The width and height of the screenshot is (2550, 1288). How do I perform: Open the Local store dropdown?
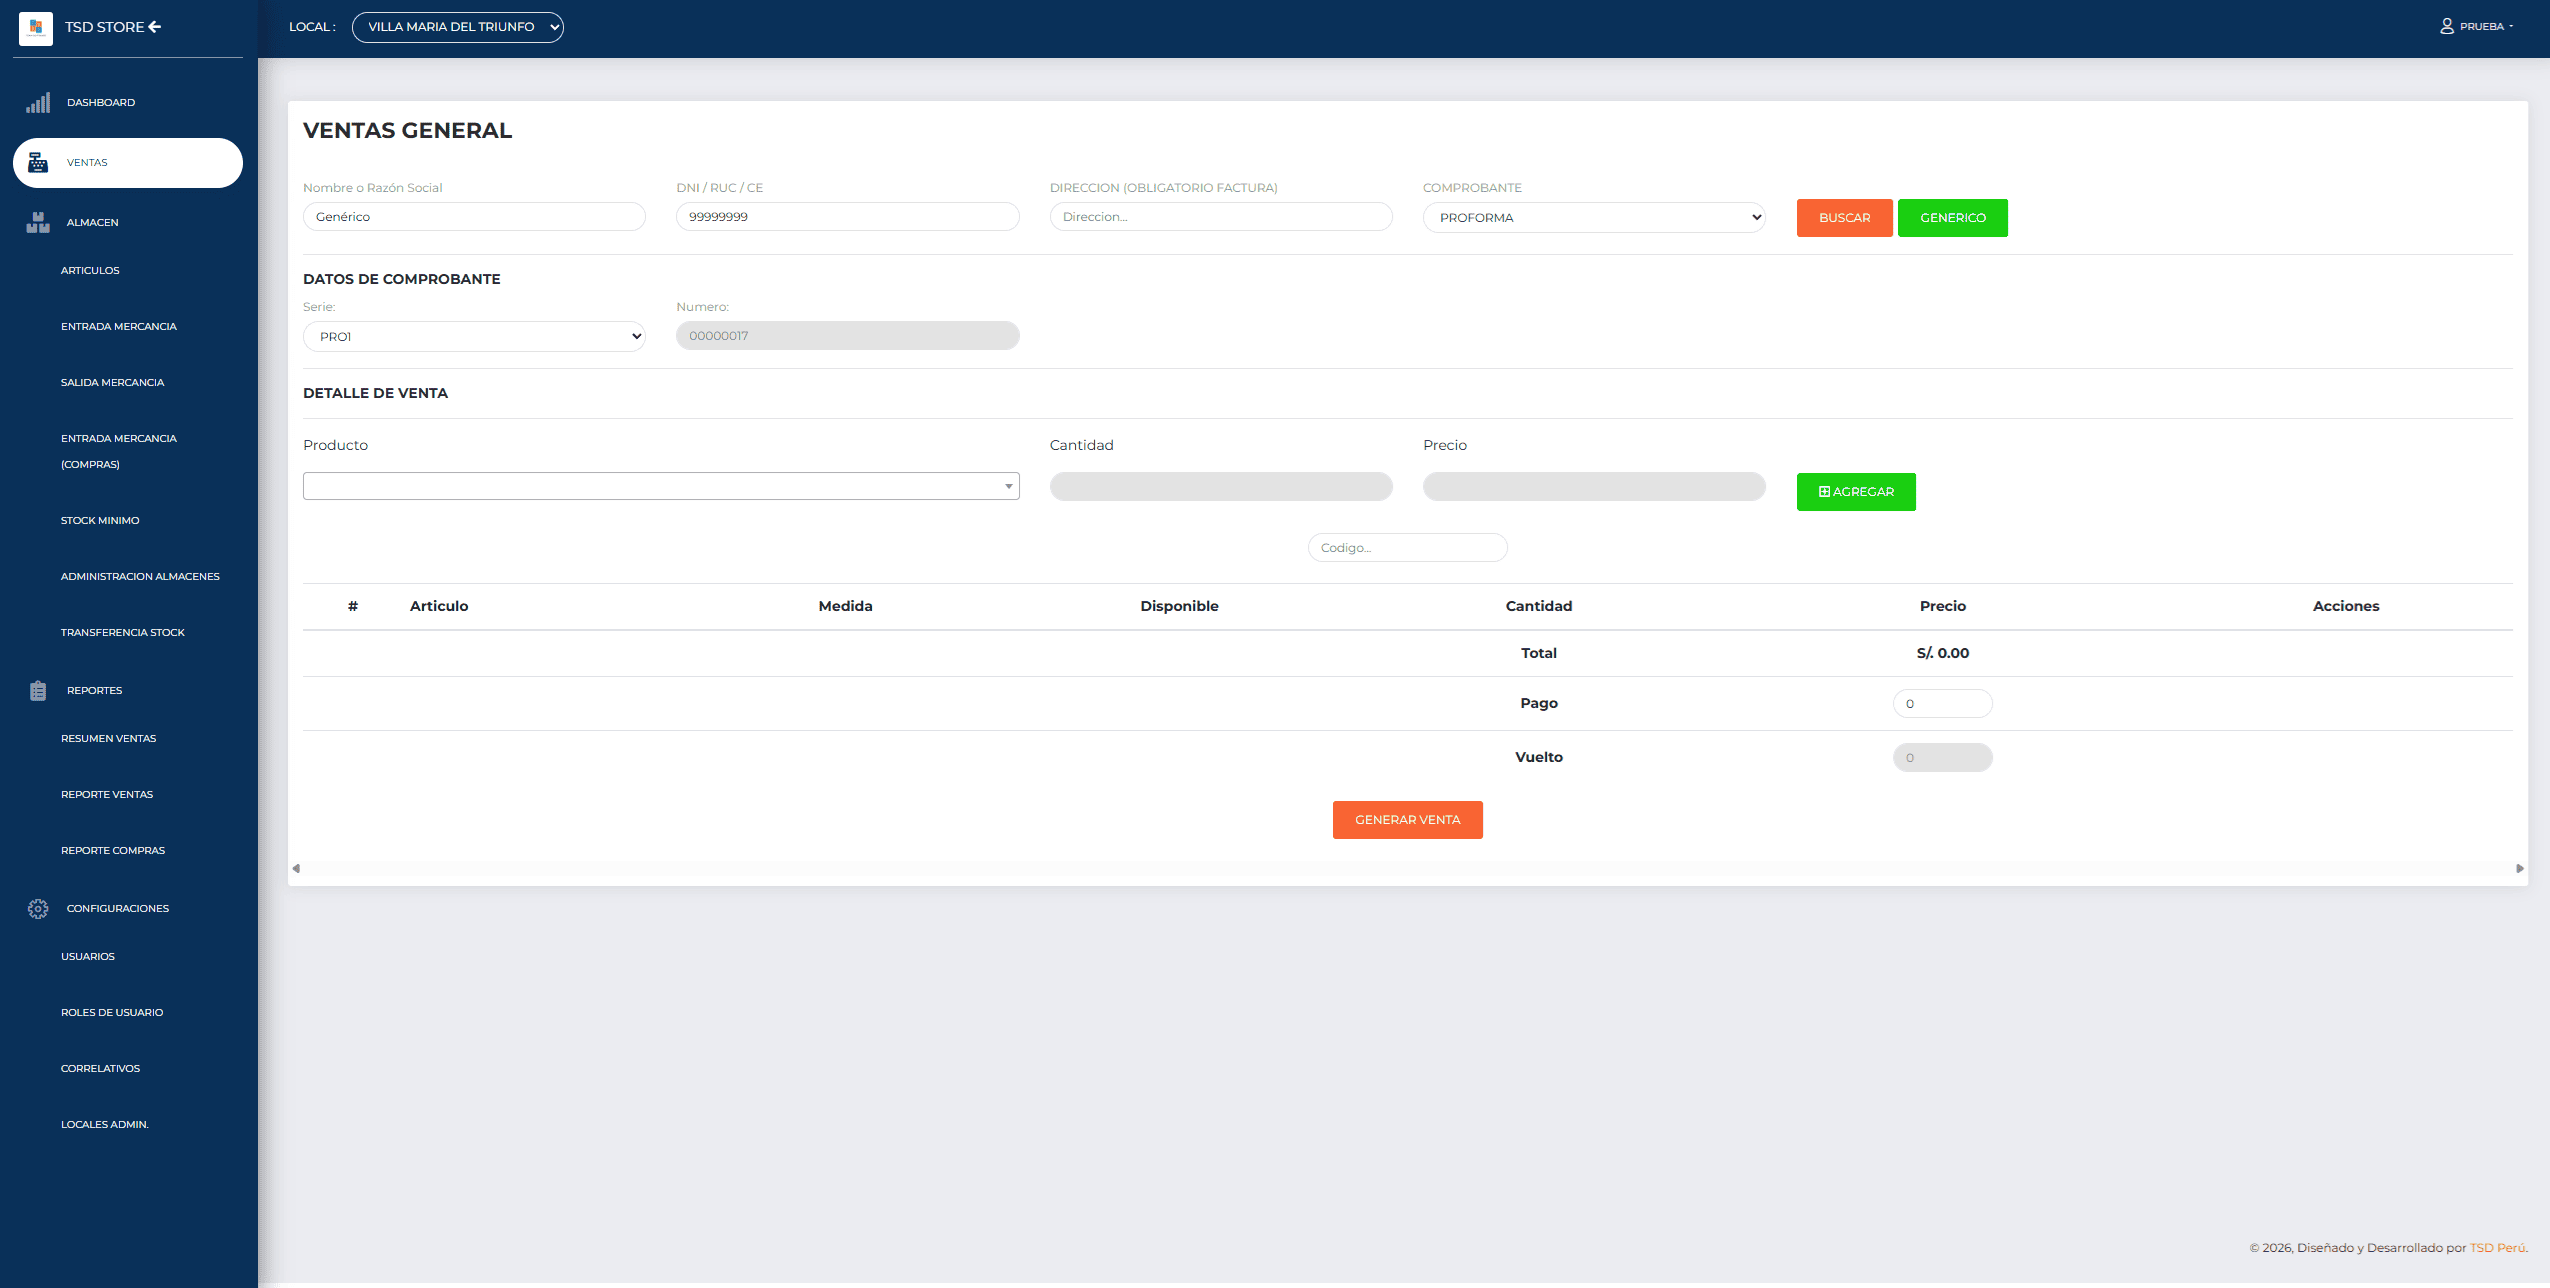coord(457,27)
